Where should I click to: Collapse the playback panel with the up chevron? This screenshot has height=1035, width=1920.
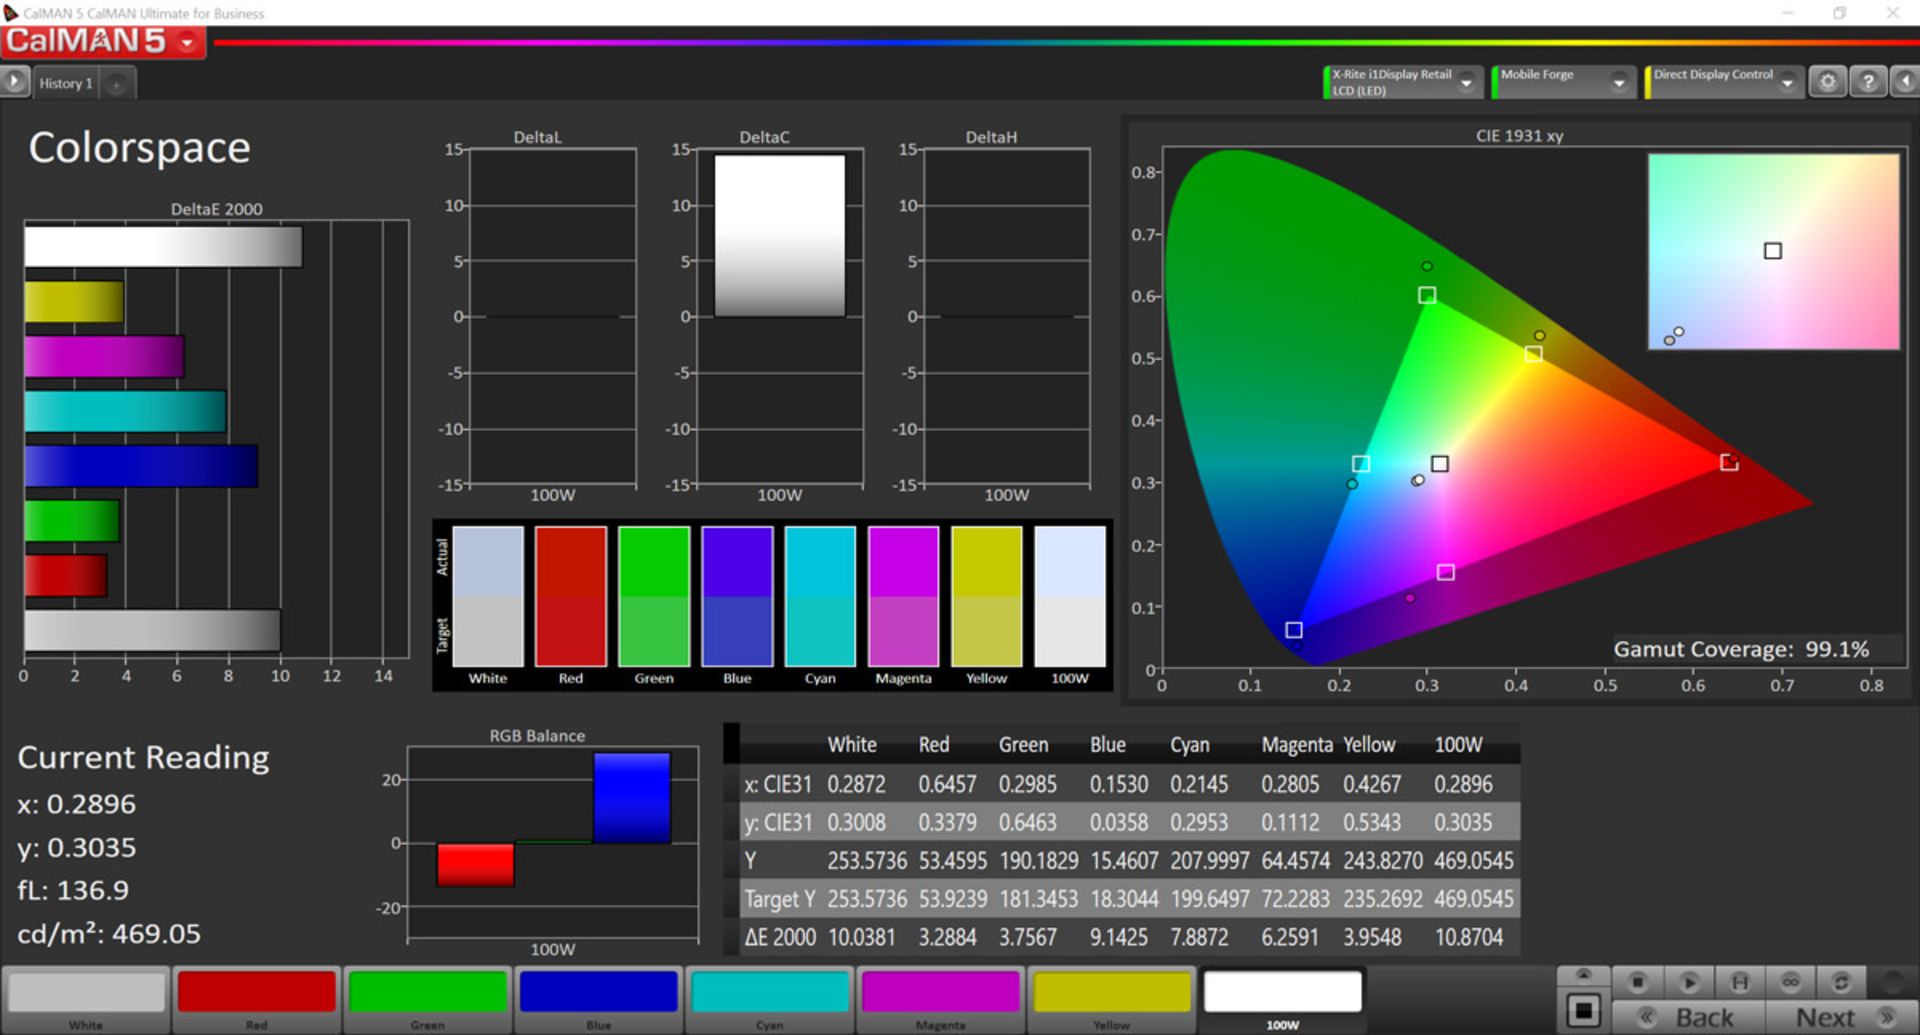pyautogui.click(x=1583, y=972)
